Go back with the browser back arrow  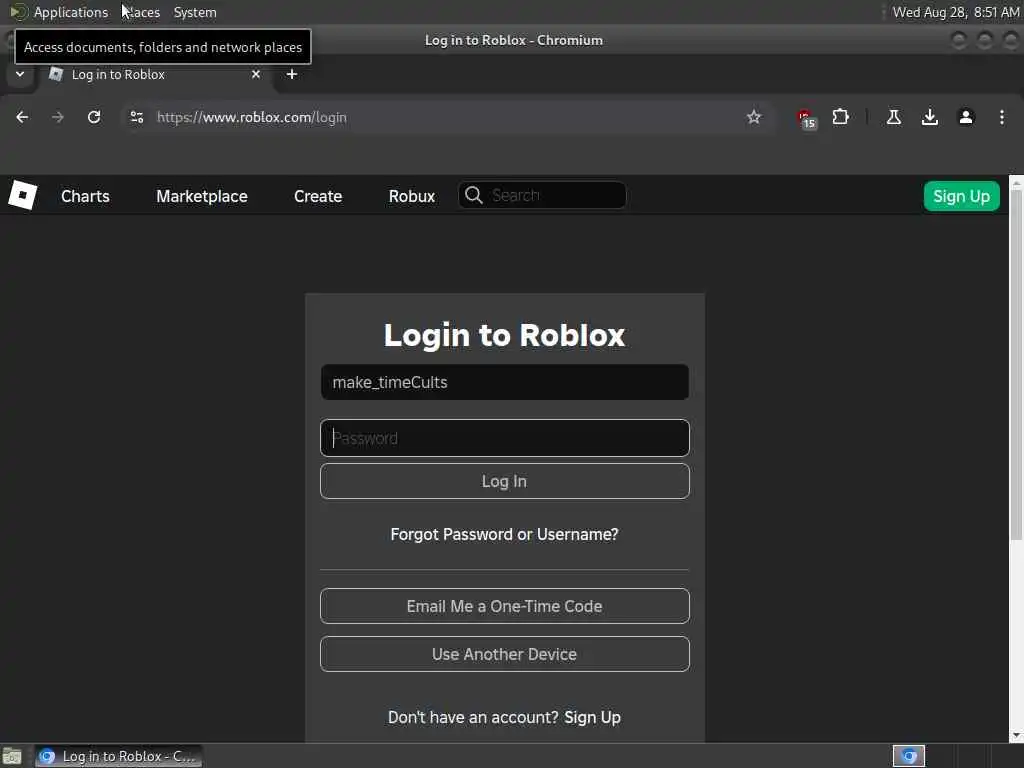(x=22, y=117)
